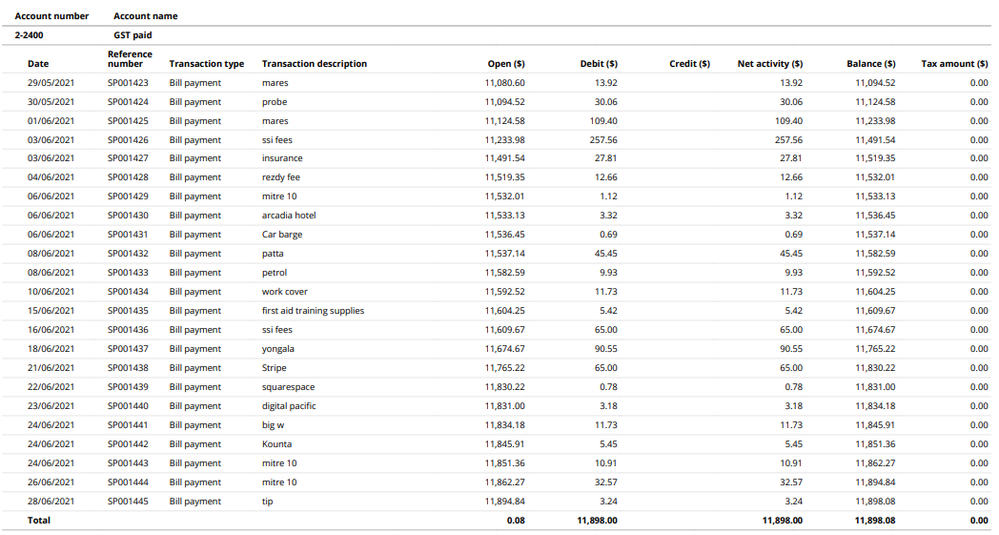Select the Reference number column header

point(130,59)
